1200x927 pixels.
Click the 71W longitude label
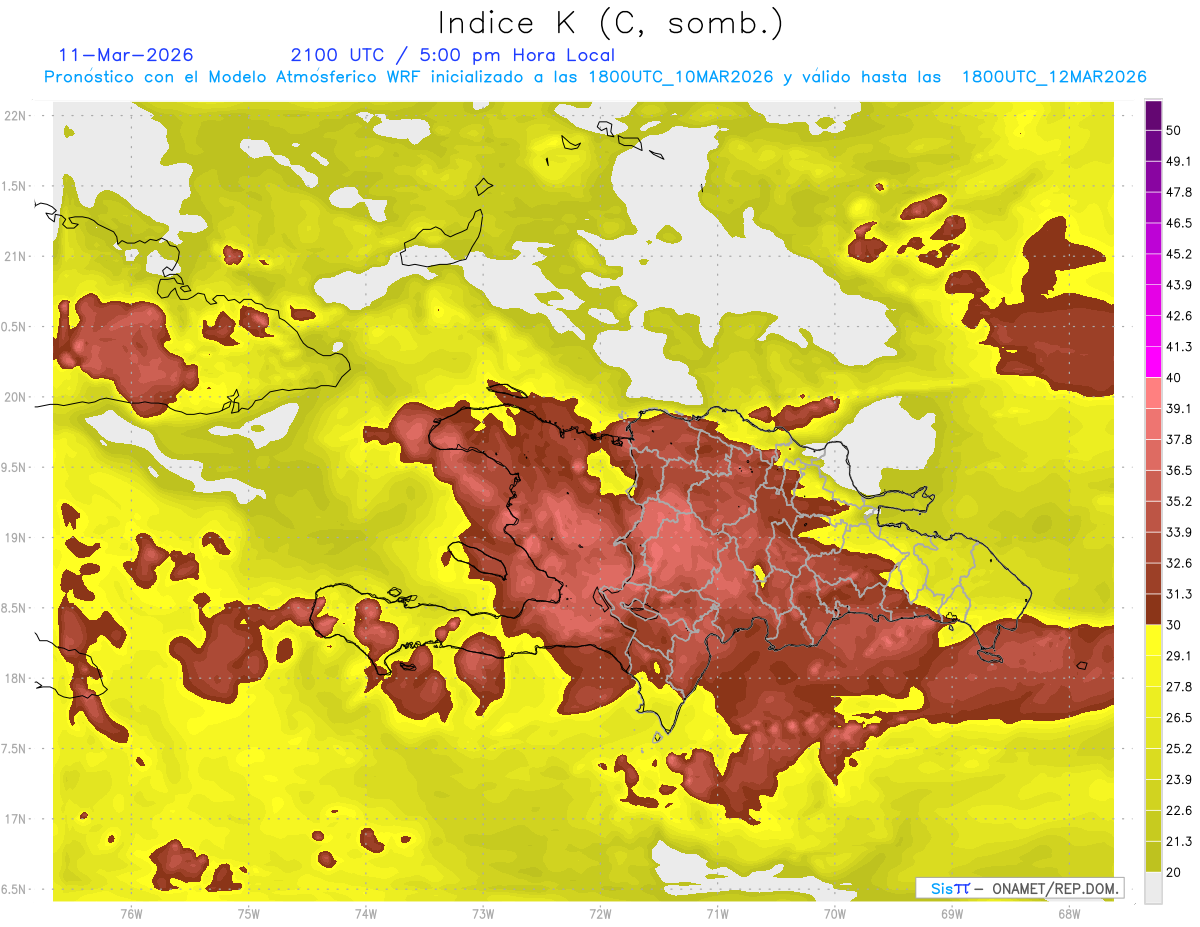tap(717, 914)
